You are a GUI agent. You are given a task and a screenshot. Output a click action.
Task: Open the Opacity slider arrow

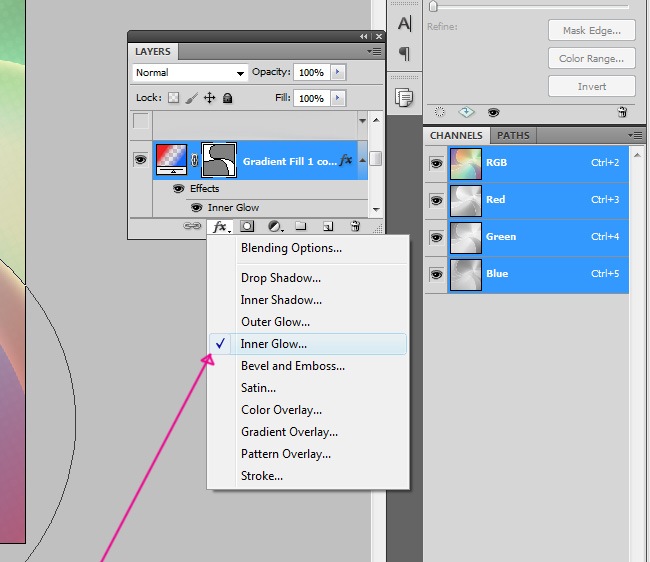point(338,73)
